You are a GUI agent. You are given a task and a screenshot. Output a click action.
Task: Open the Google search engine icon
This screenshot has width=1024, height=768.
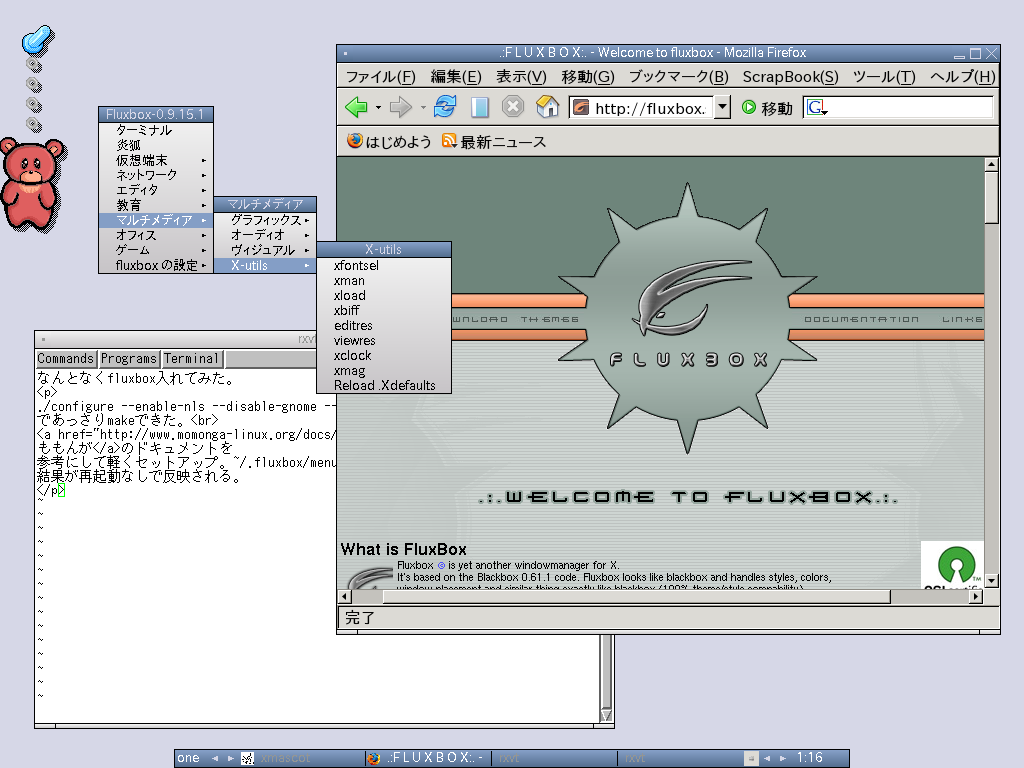tap(816, 107)
